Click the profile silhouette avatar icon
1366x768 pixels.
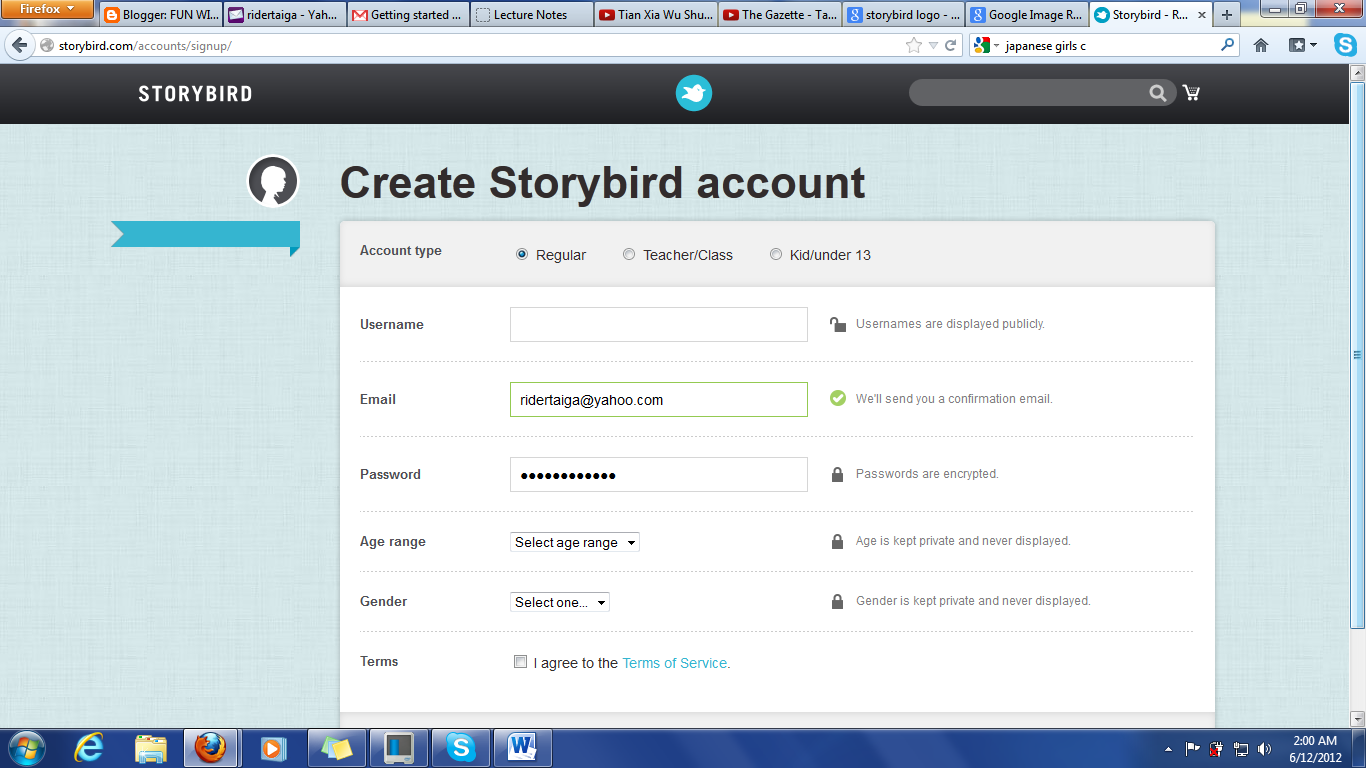273,181
